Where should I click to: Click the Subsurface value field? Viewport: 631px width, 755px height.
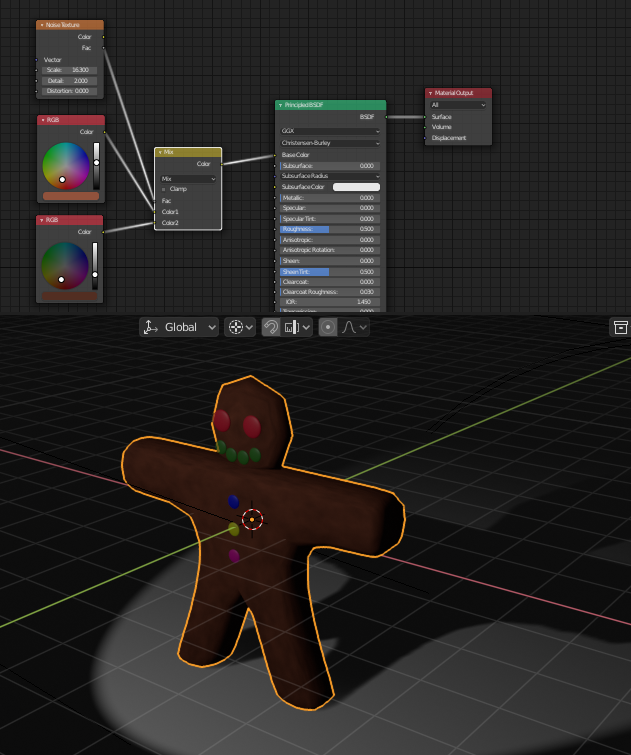(330, 166)
